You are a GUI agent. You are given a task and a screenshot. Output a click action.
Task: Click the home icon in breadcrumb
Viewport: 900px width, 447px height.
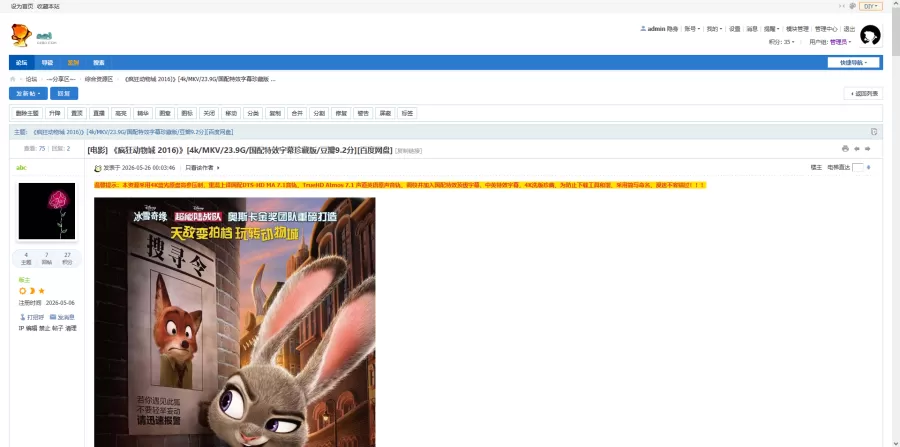(13, 79)
